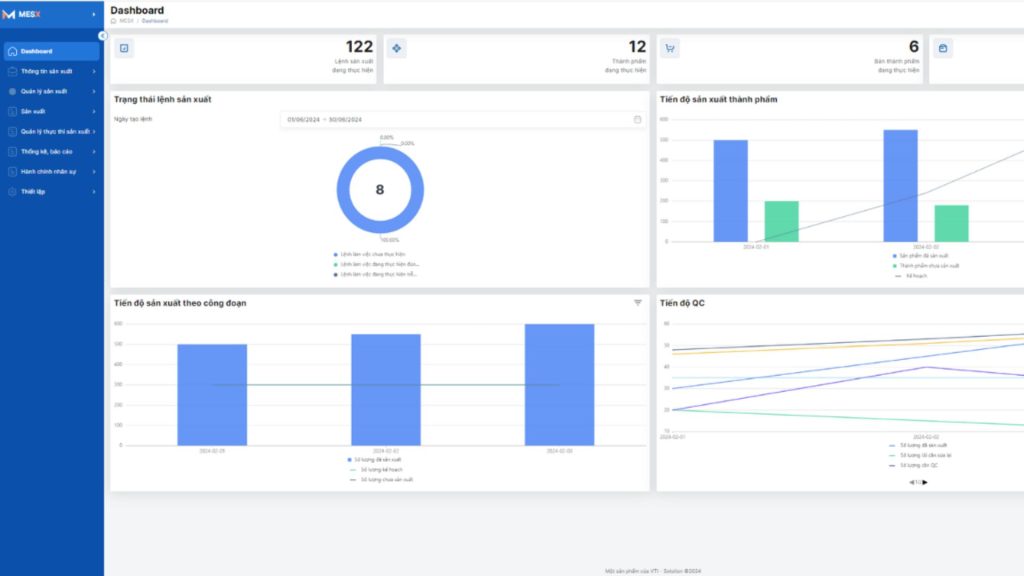Click the home icon in the breadcrumb
The width and height of the screenshot is (1024, 576).
point(114,21)
